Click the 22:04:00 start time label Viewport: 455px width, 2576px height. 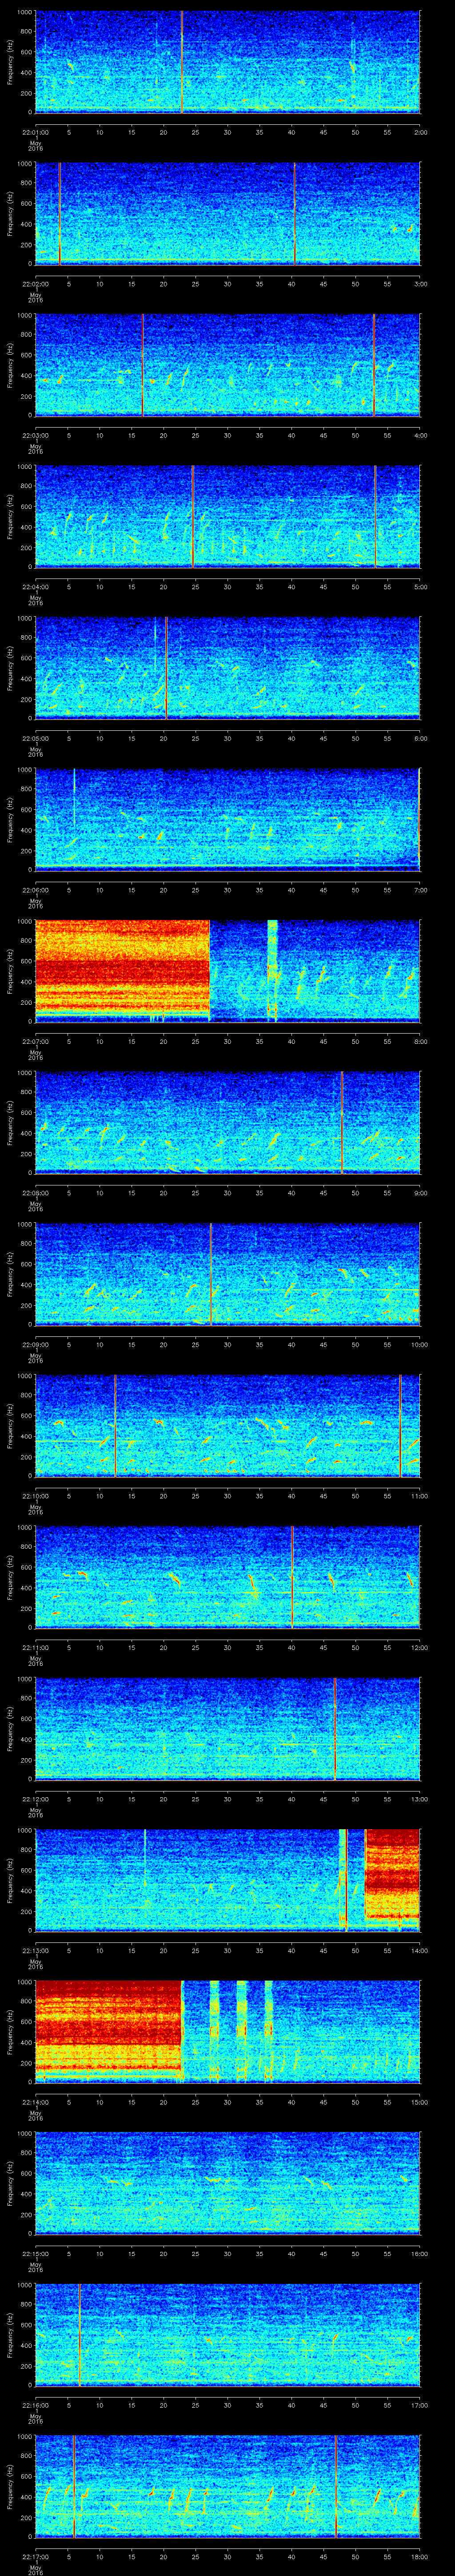tap(35, 587)
